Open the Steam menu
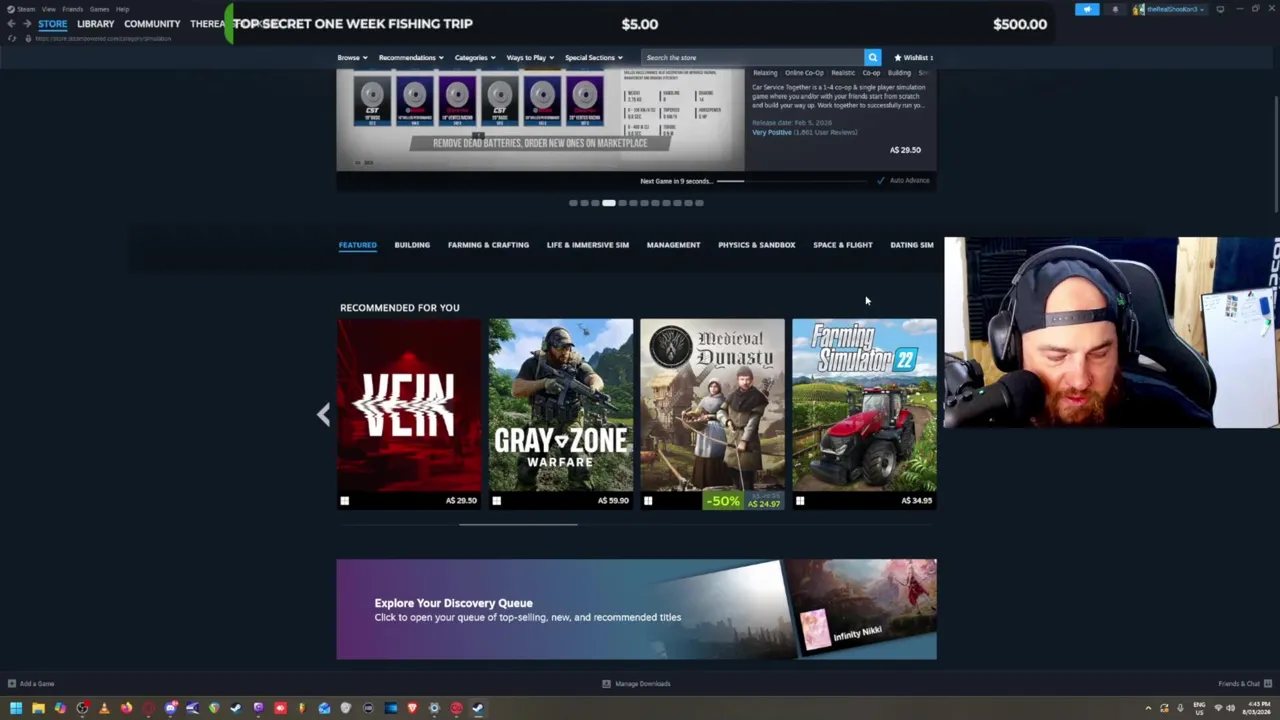The image size is (1280, 720). (22, 9)
